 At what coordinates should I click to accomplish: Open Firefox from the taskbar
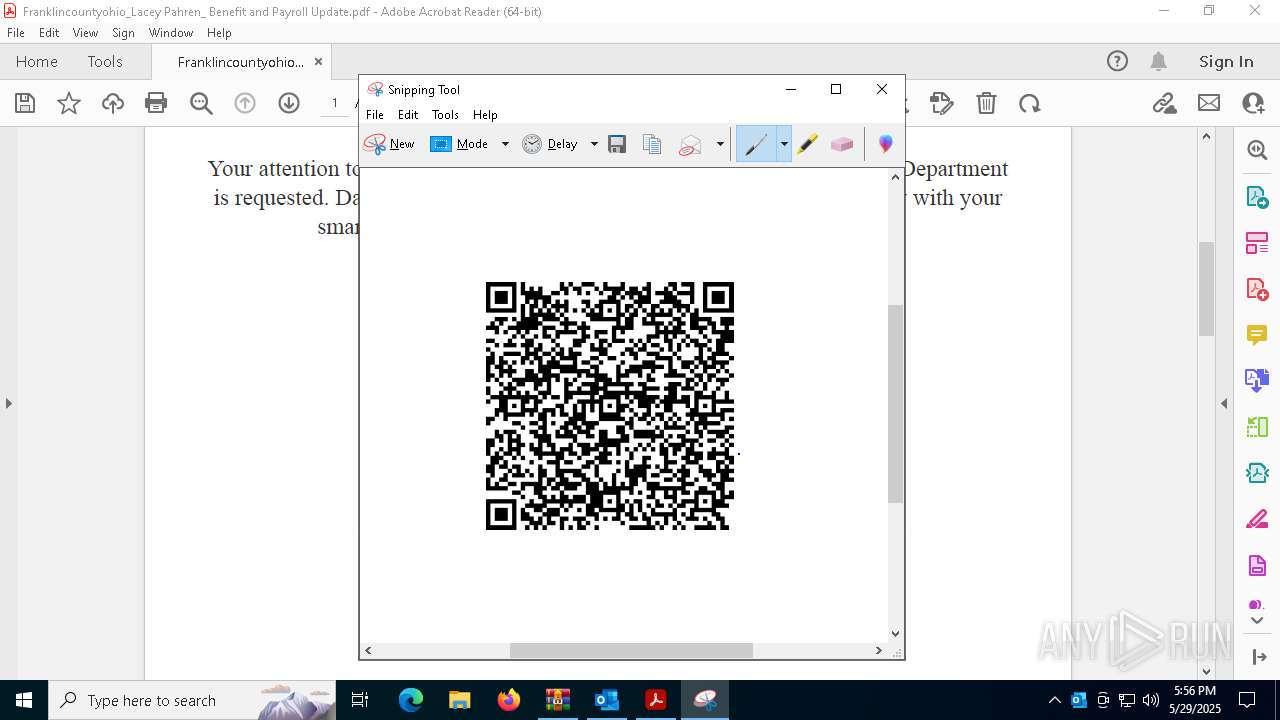tap(509, 700)
